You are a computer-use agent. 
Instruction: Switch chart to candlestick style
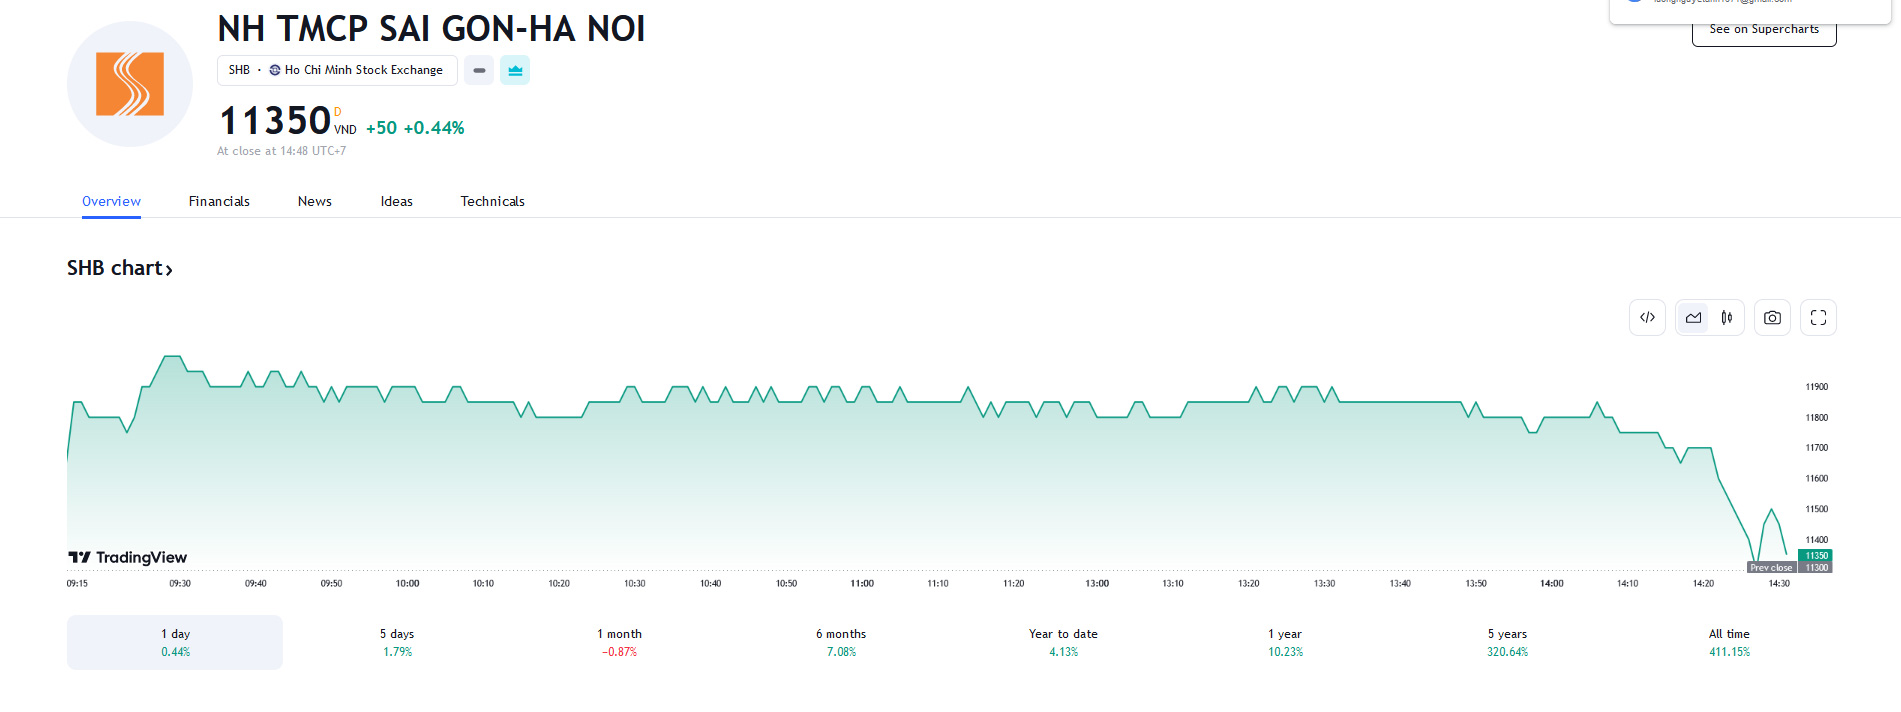[x=1727, y=318]
